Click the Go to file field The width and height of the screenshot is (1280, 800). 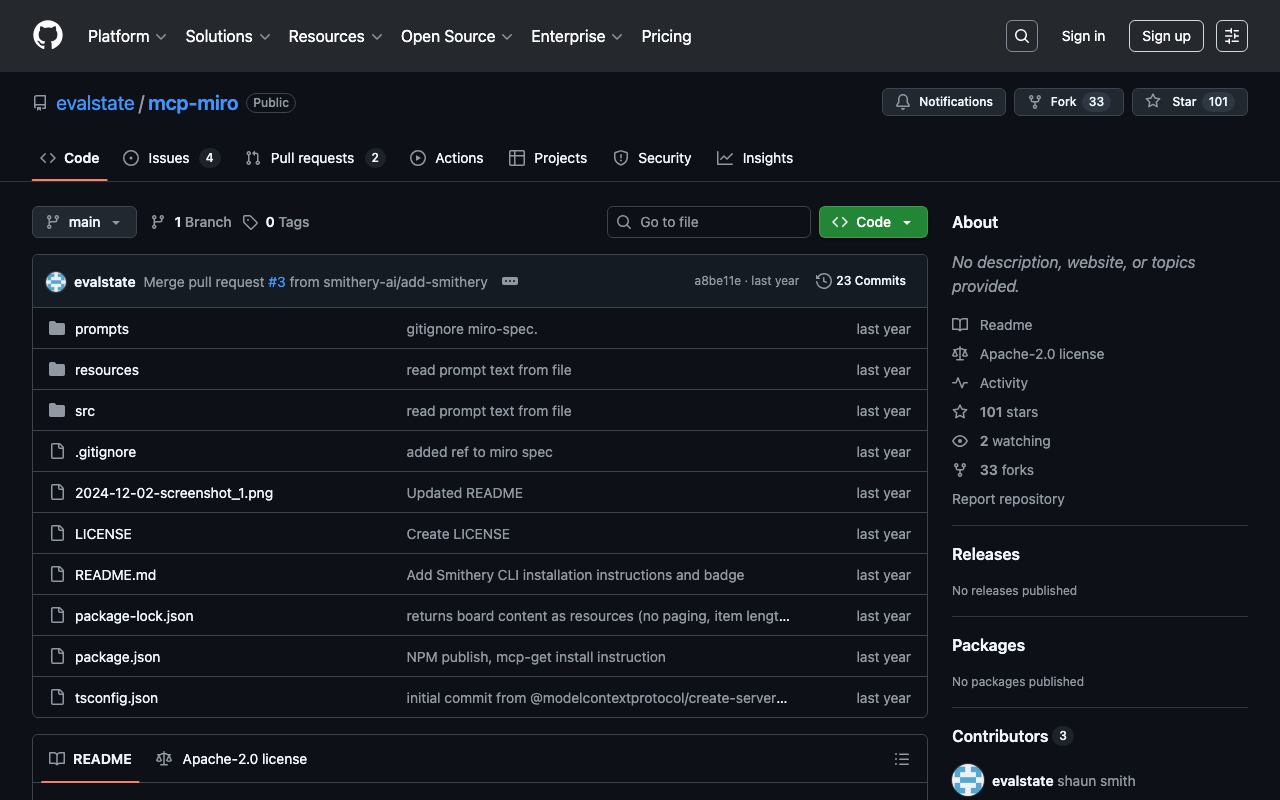709,222
